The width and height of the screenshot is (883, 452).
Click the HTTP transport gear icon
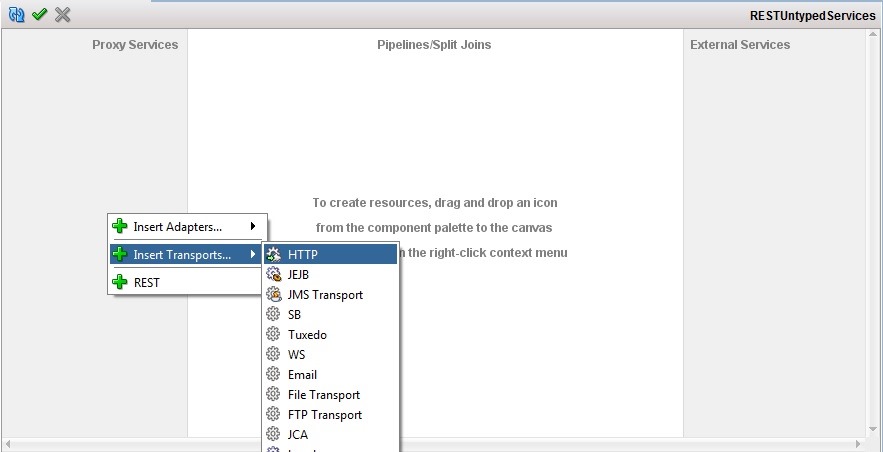pyautogui.click(x=273, y=255)
